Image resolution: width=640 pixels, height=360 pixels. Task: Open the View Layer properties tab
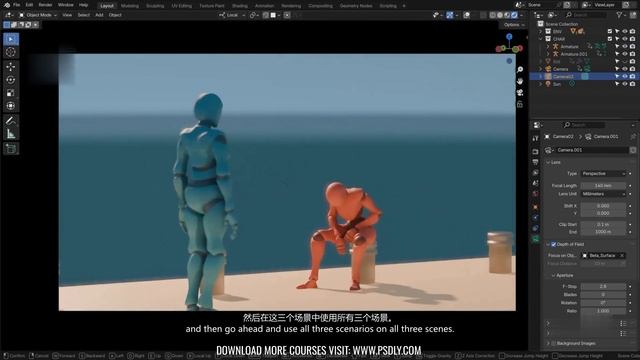click(536, 173)
